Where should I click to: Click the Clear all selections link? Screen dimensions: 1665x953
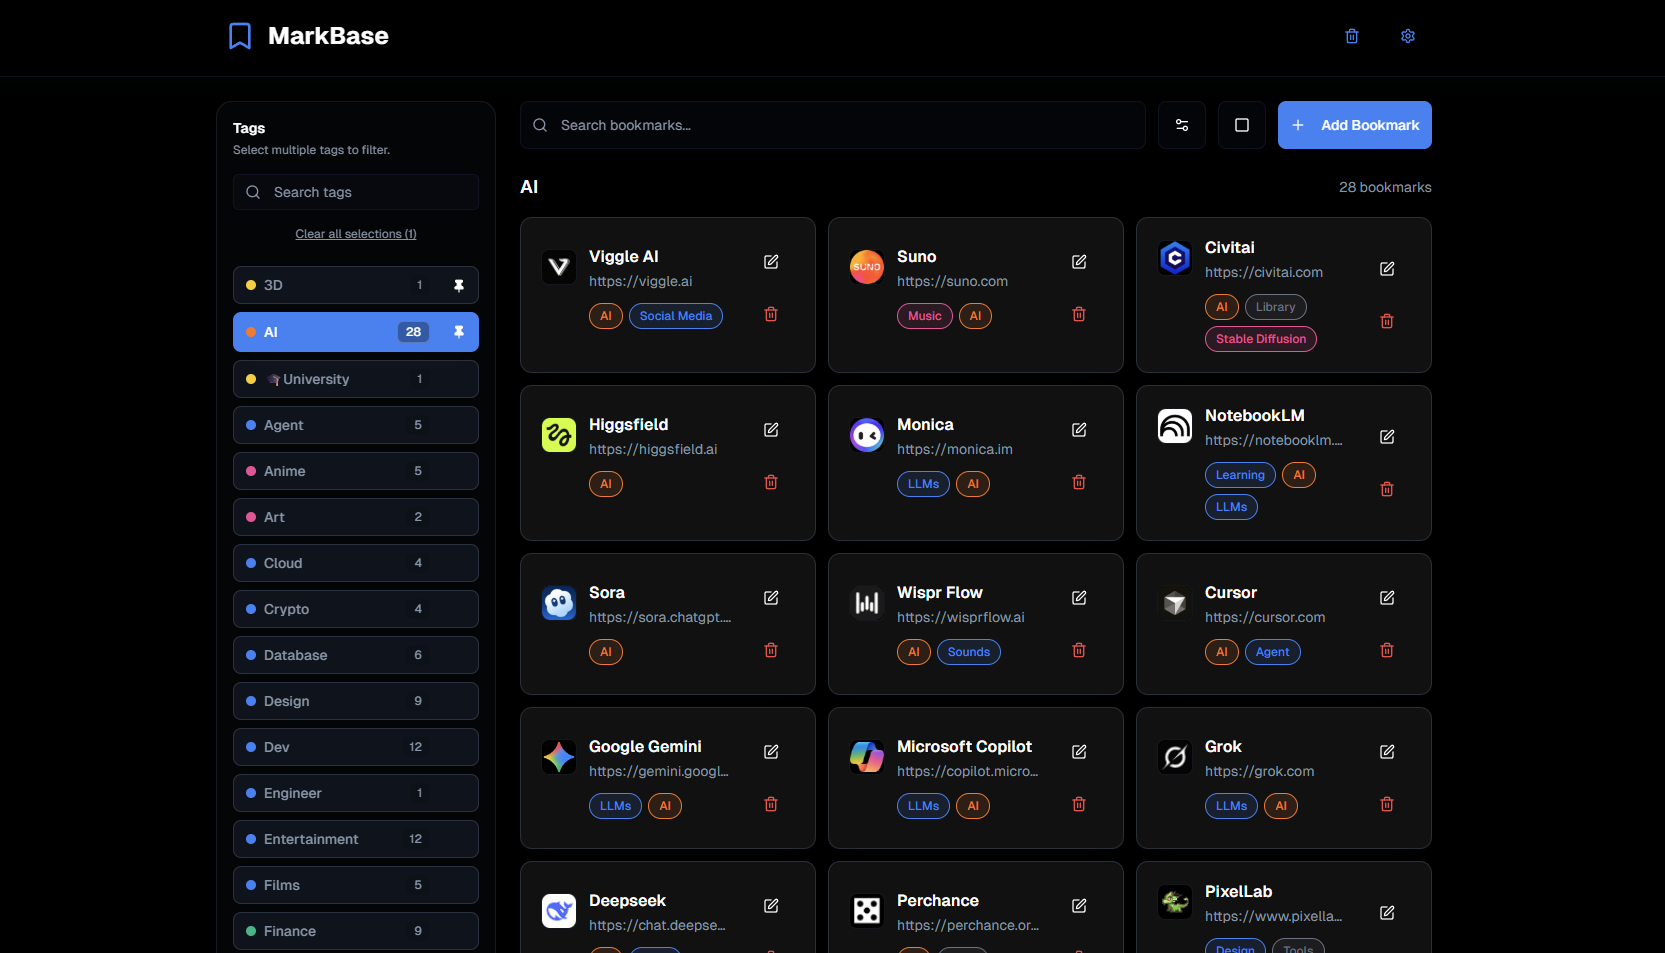tap(355, 233)
